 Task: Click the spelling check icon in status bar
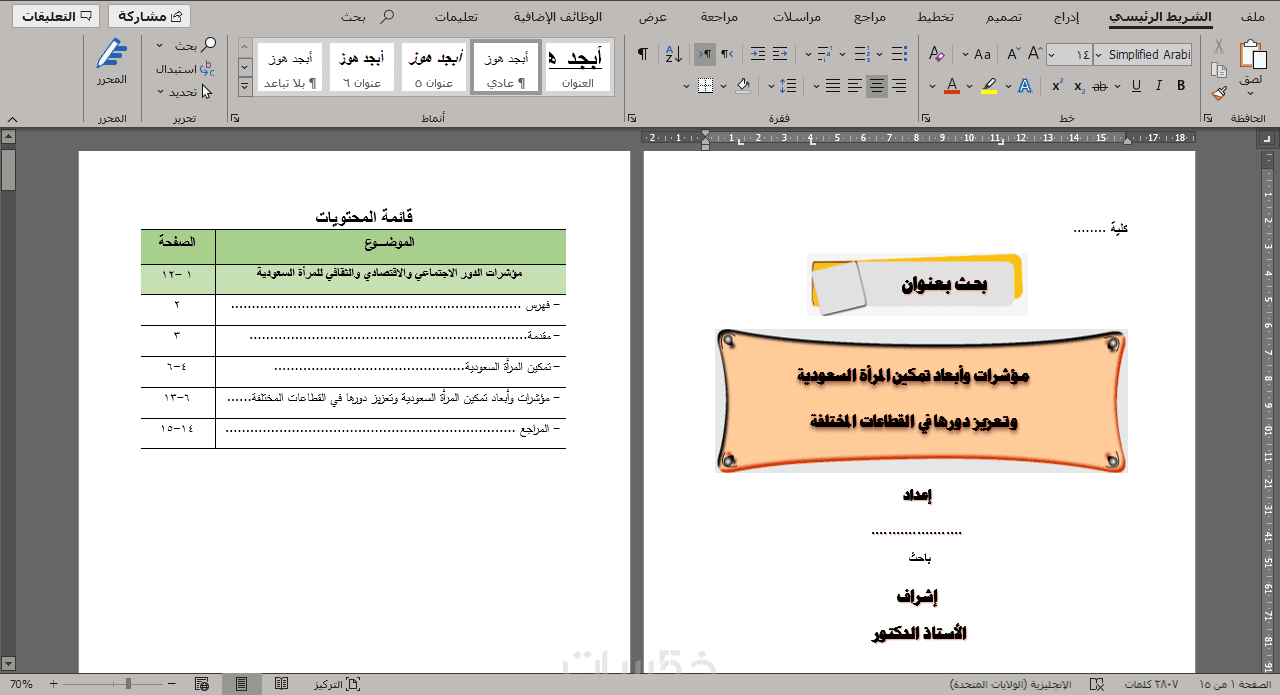(x=1097, y=684)
